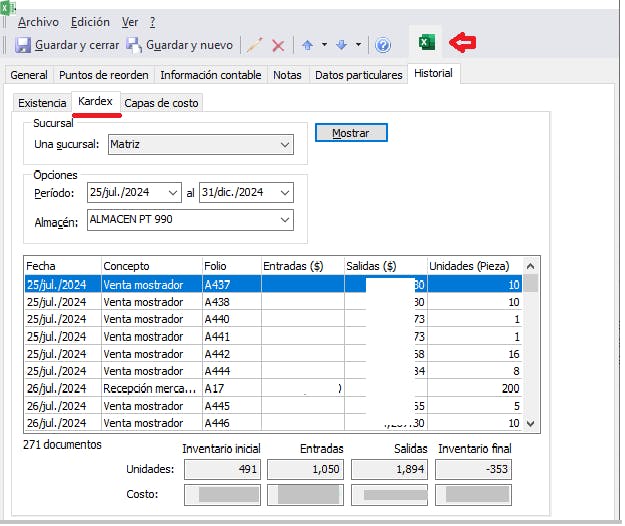Open the period end date picker
This screenshot has height=526, width=625.
(x=284, y=192)
